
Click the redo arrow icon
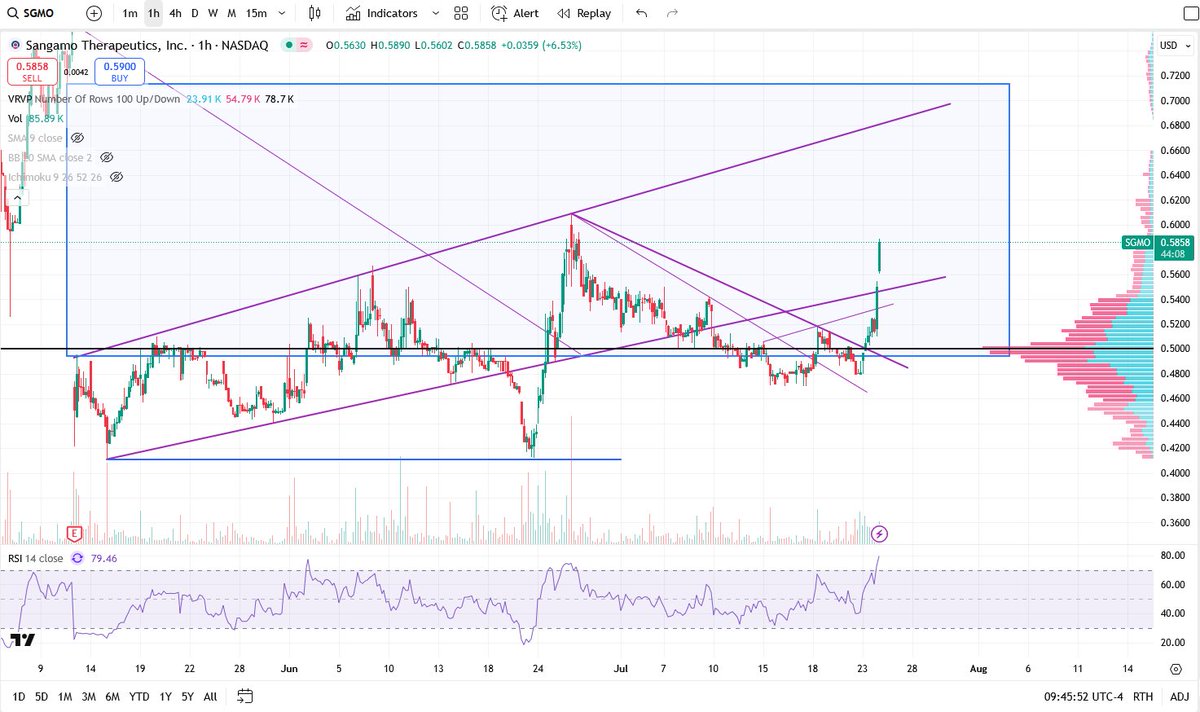pyautogui.click(x=672, y=13)
